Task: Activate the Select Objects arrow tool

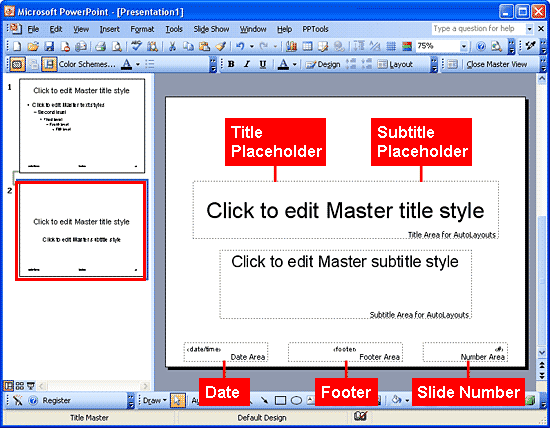Action: [x=177, y=400]
